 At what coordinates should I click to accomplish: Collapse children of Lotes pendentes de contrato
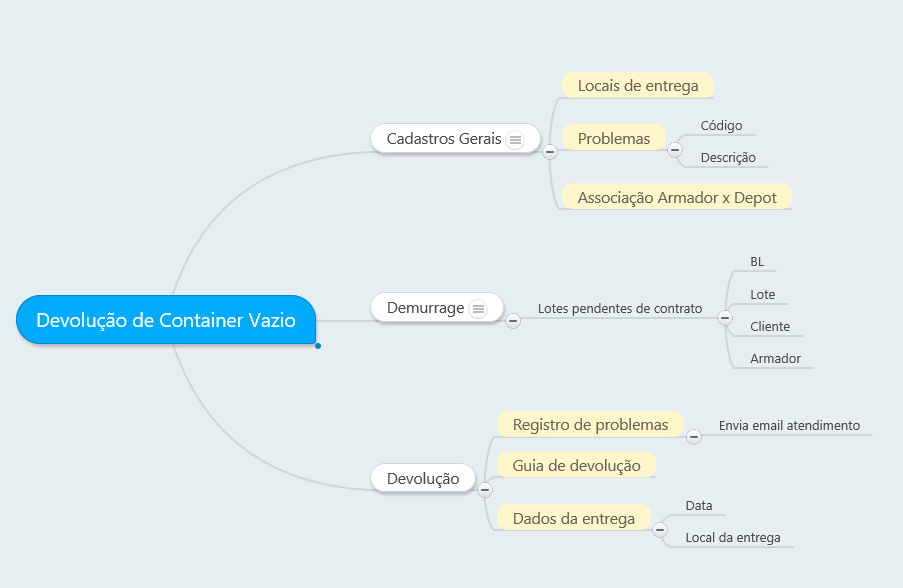tap(725, 317)
